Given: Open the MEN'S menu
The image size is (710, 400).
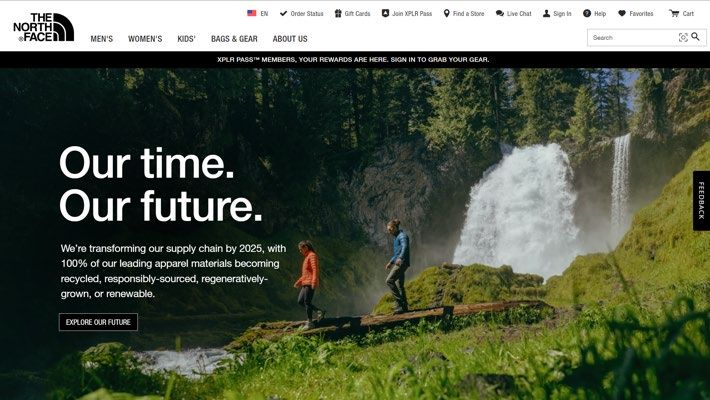Looking at the screenshot, I should pos(102,39).
